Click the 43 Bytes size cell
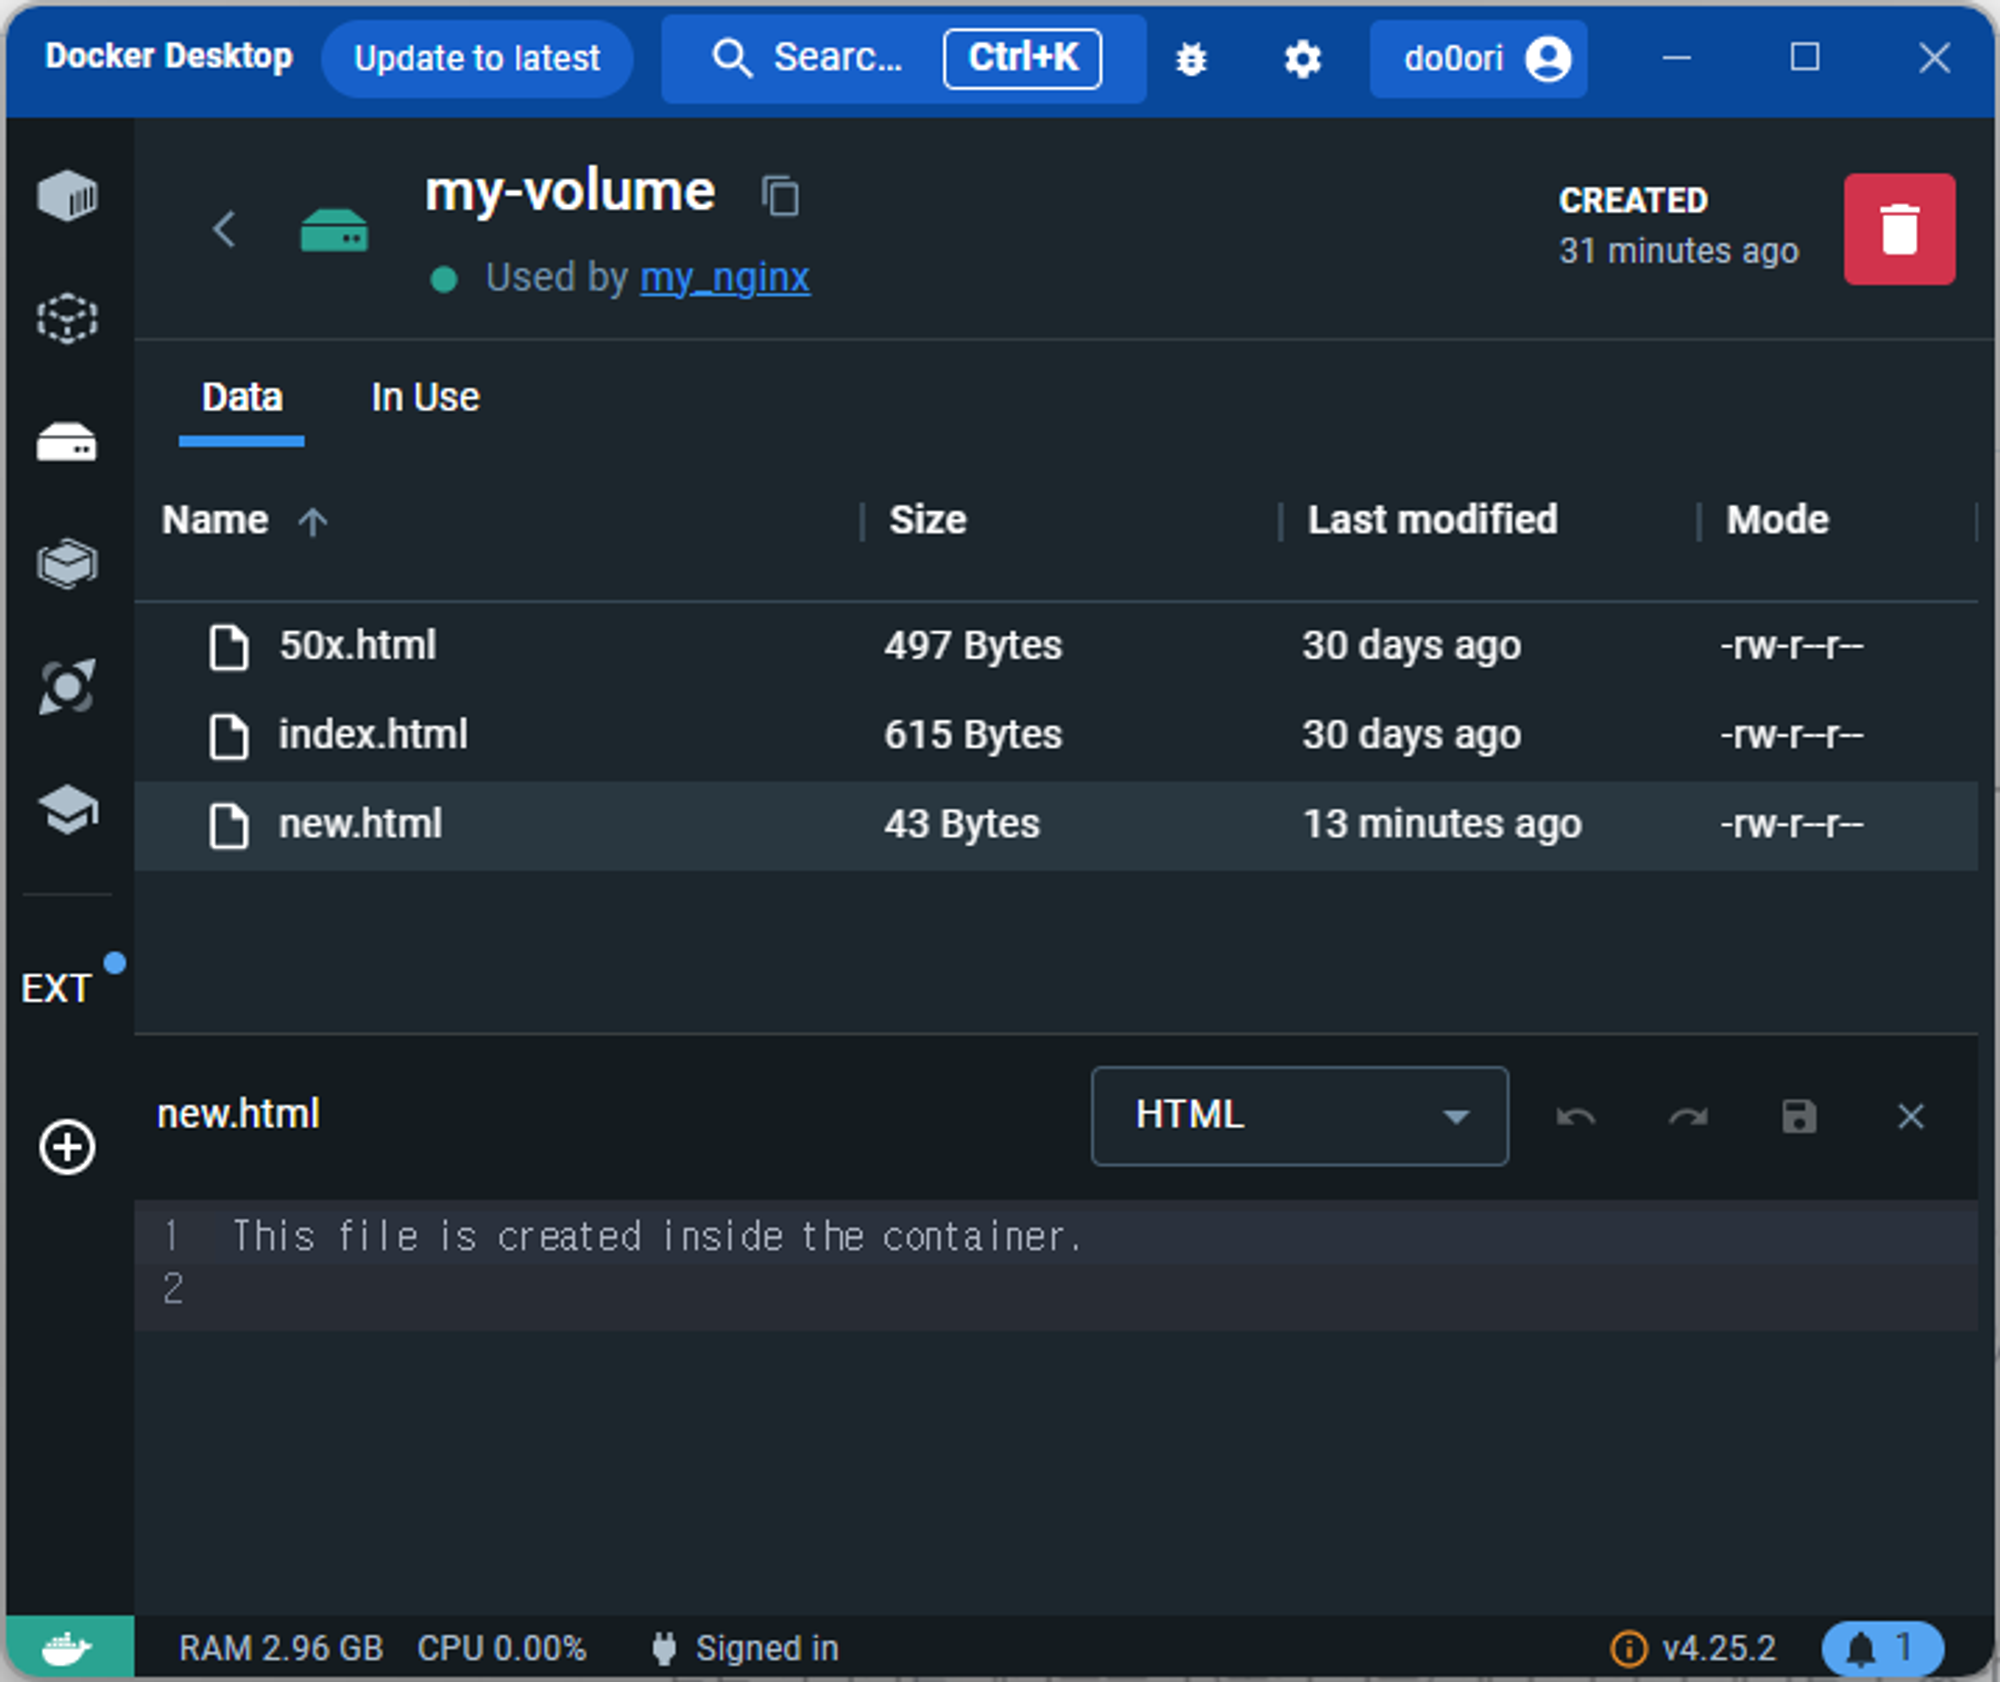The height and width of the screenshot is (1682, 2000). tap(962, 825)
